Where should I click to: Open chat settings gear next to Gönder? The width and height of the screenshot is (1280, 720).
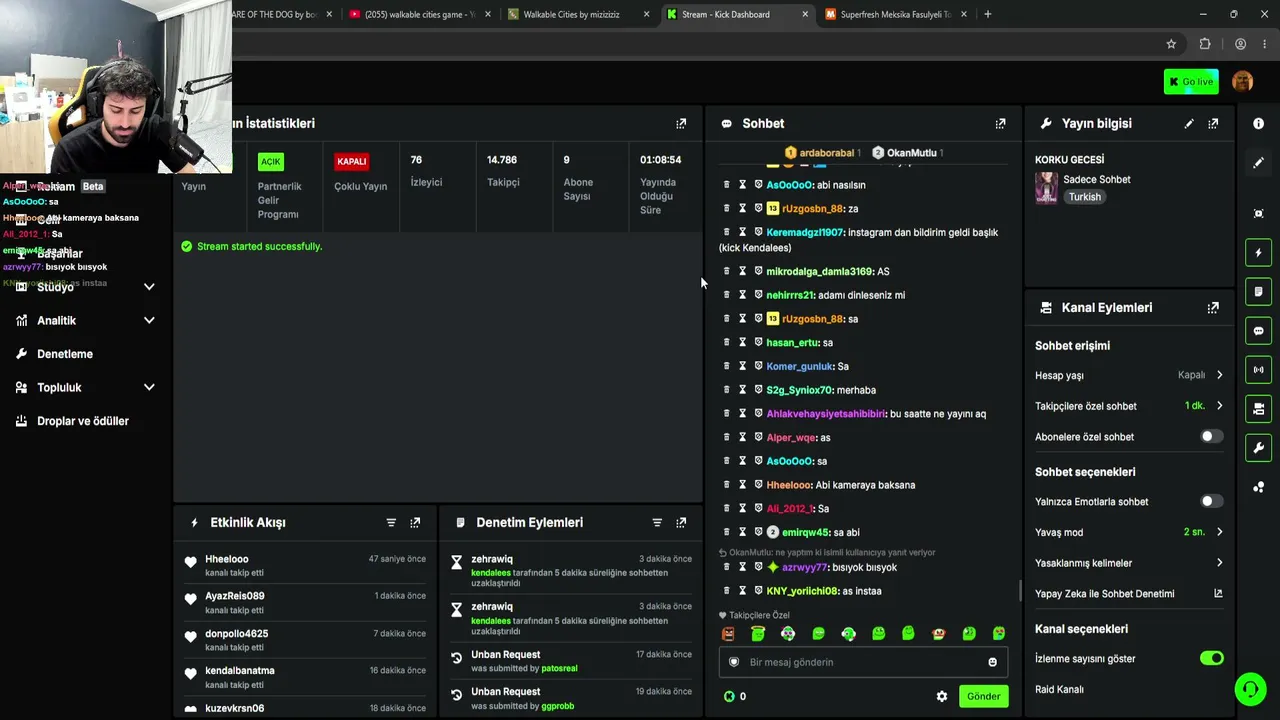pos(941,696)
